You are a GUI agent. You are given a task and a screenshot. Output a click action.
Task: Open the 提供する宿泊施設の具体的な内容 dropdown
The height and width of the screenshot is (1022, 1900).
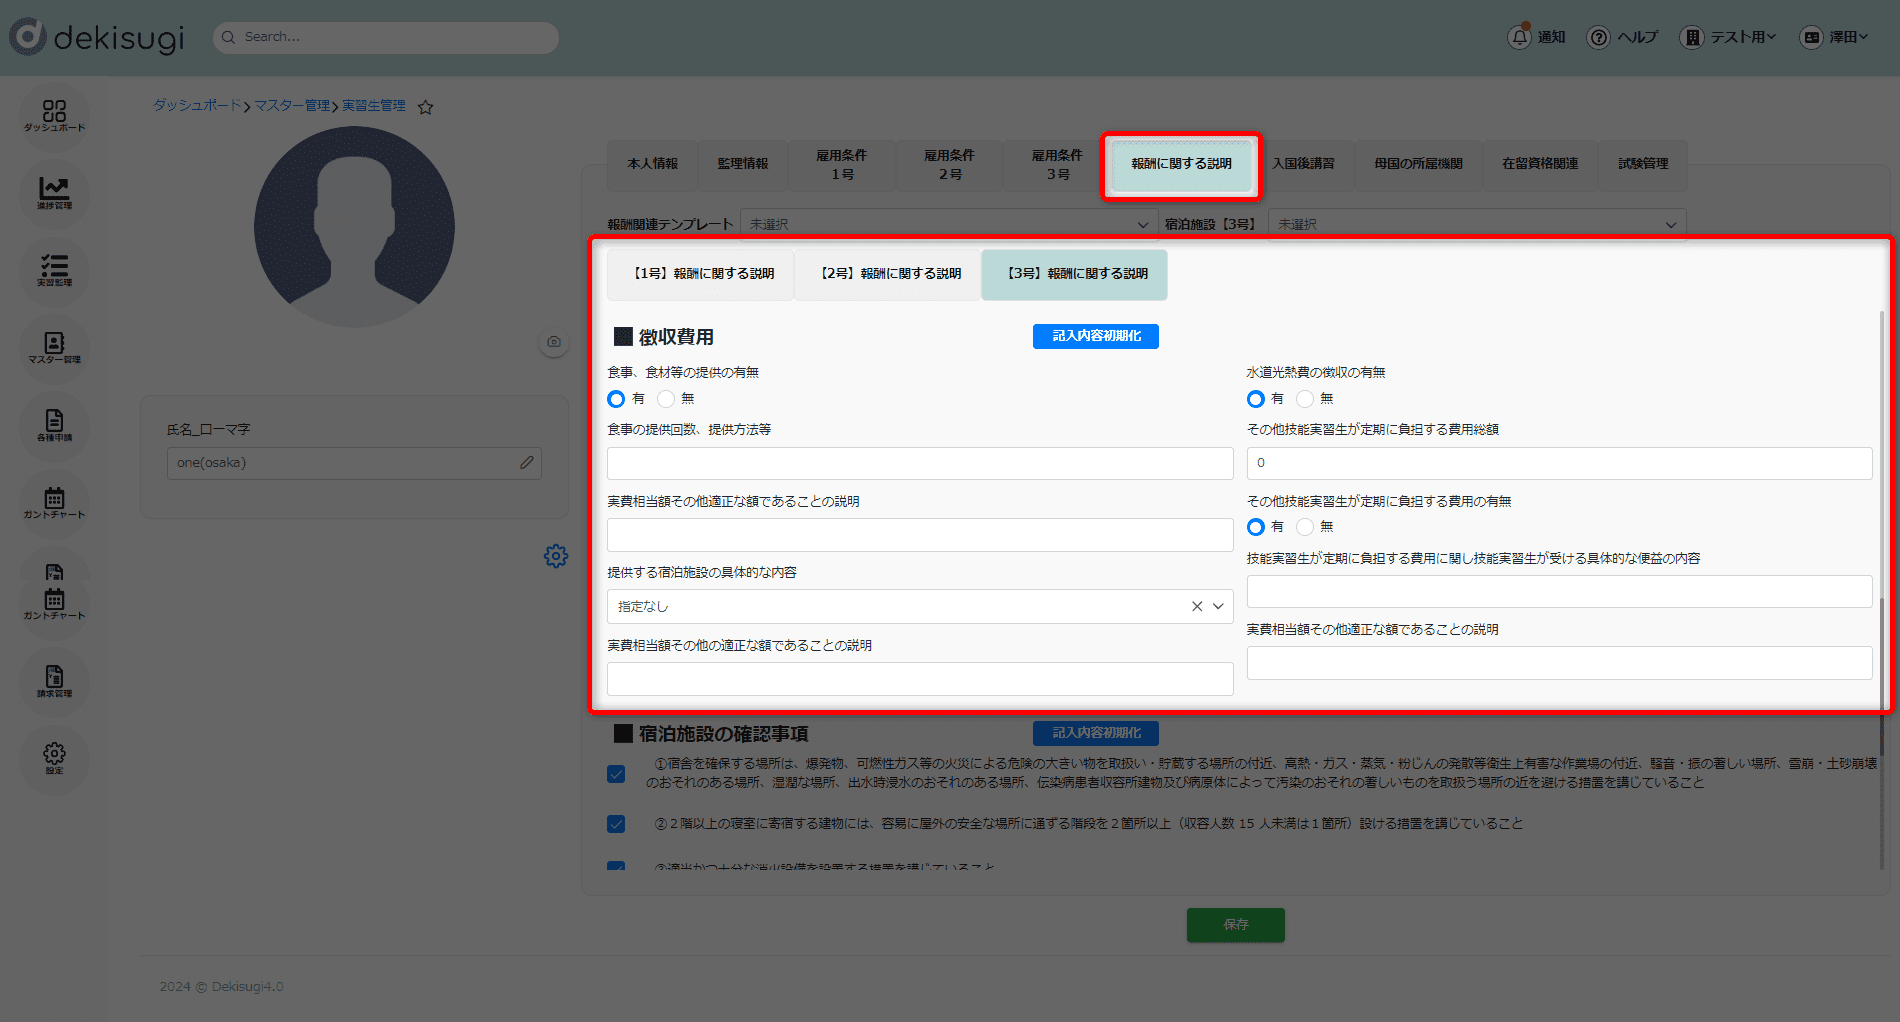coord(1218,606)
